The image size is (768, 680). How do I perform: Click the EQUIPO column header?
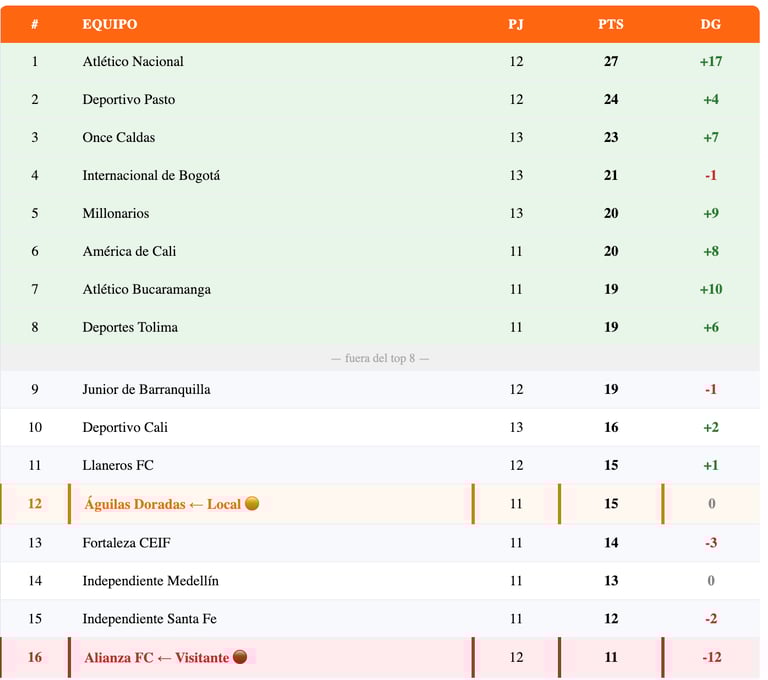110,24
